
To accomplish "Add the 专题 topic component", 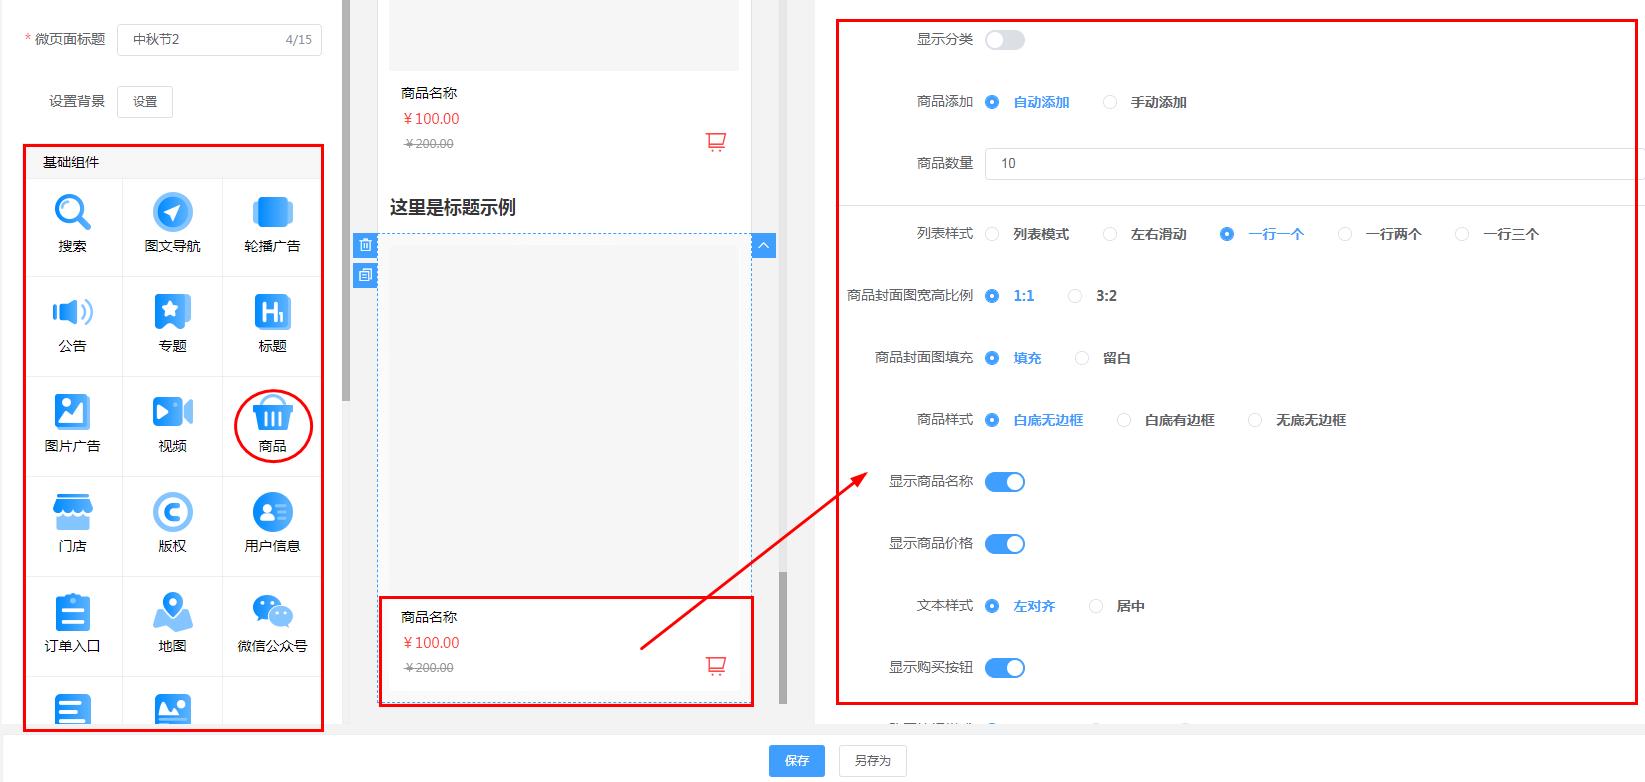I will 172,326.
